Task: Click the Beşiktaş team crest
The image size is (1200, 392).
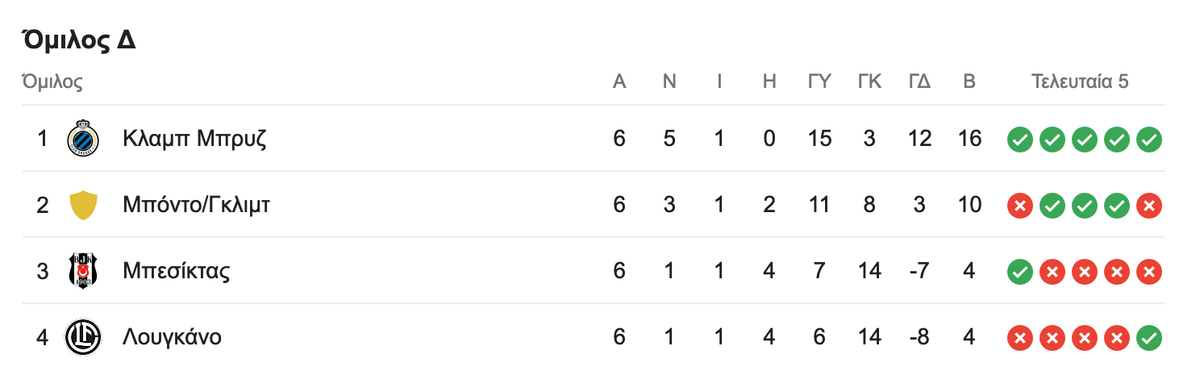Action: click(83, 271)
